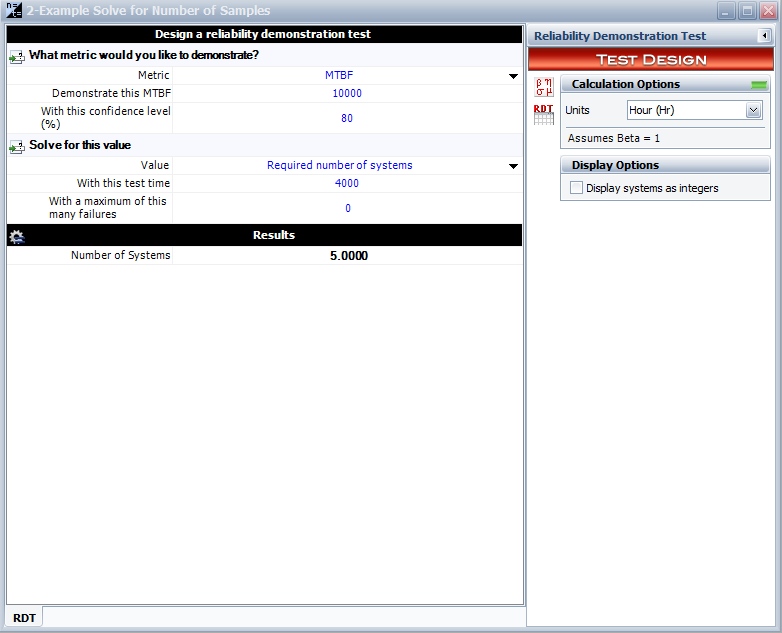Expand the Value dropdown arrow
This screenshot has height=633, width=782.
tap(513, 166)
